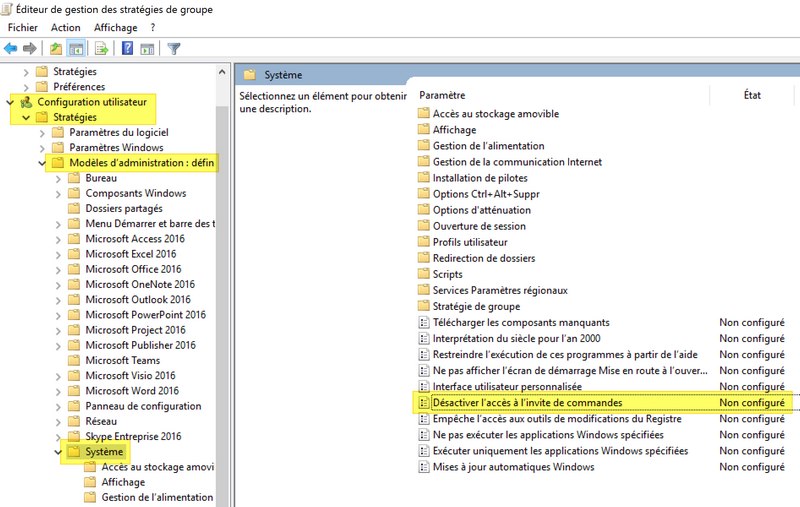Open the Fichier menu
Image resolution: width=800 pixels, height=507 pixels.
coord(22,27)
